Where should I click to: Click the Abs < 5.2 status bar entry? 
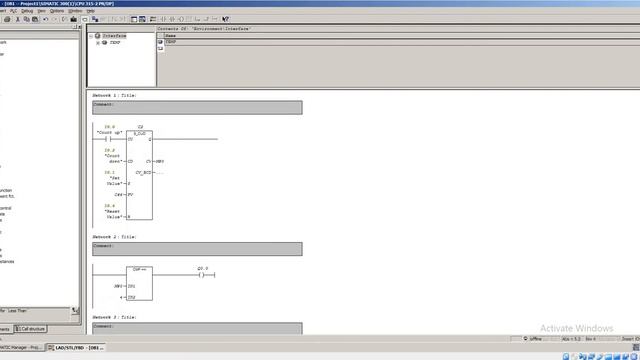pyautogui.click(x=571, y=339)
